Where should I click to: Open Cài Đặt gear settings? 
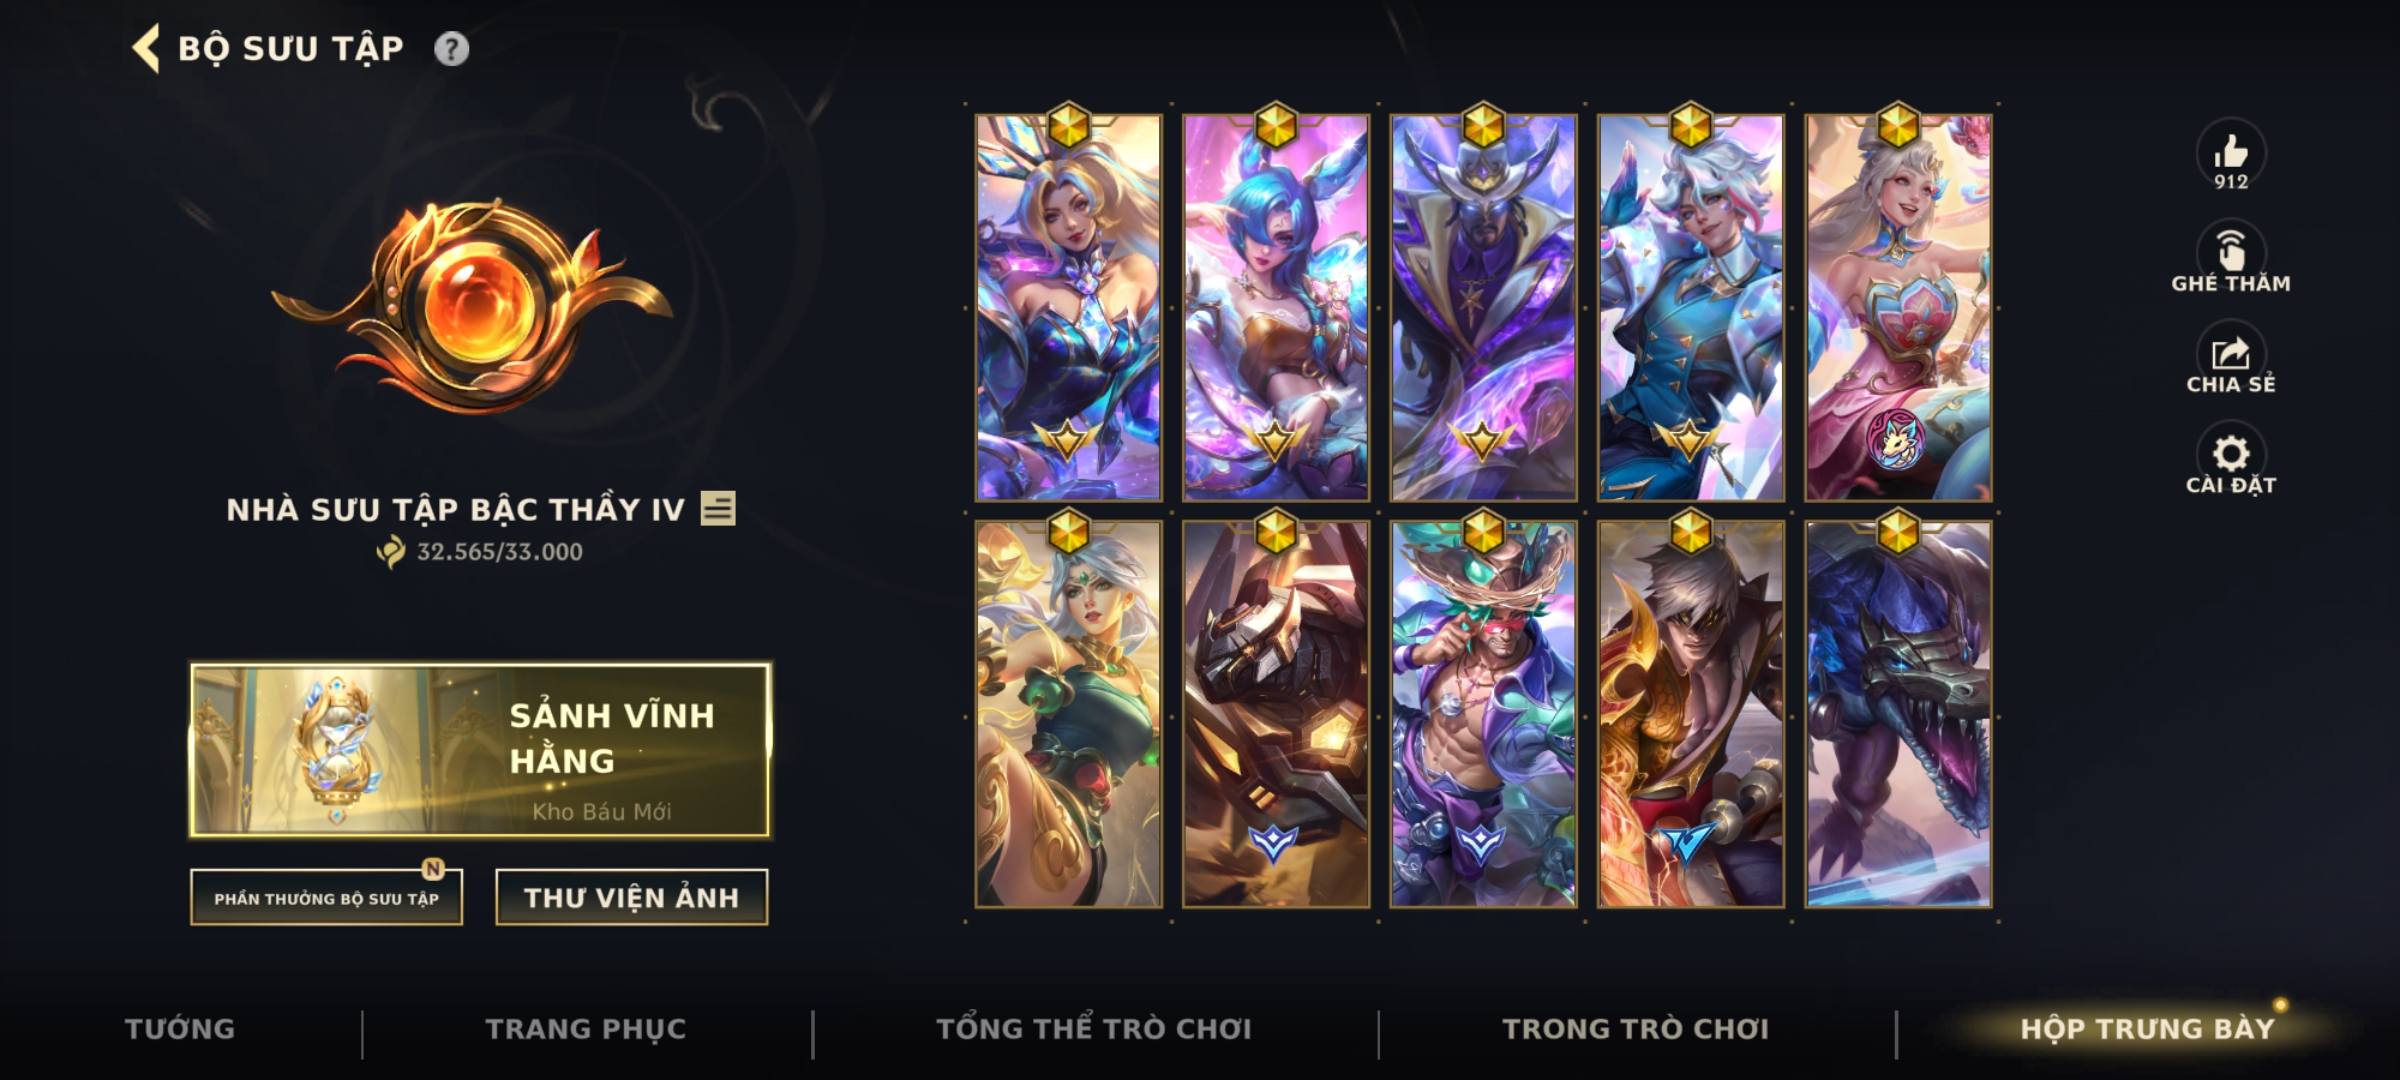(2230, 461)
